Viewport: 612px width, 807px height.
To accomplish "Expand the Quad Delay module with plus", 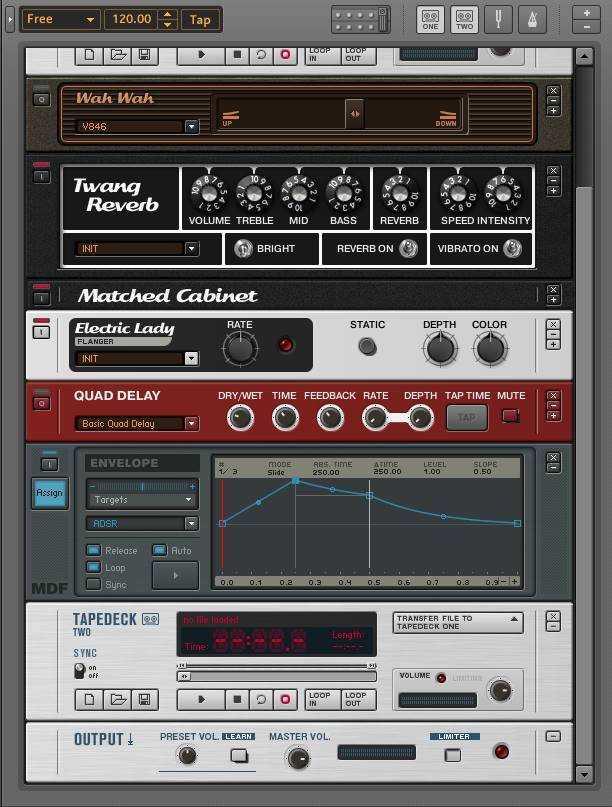I will pyautogui.click(x=553, y=415).
